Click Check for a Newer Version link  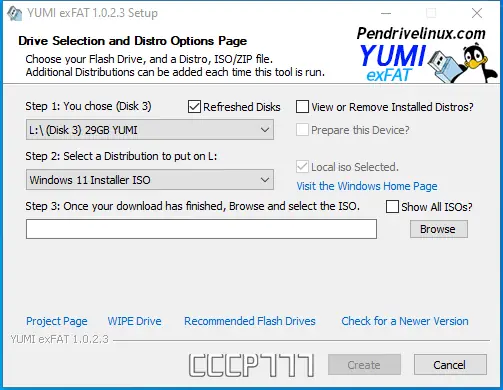pos(405,321)
